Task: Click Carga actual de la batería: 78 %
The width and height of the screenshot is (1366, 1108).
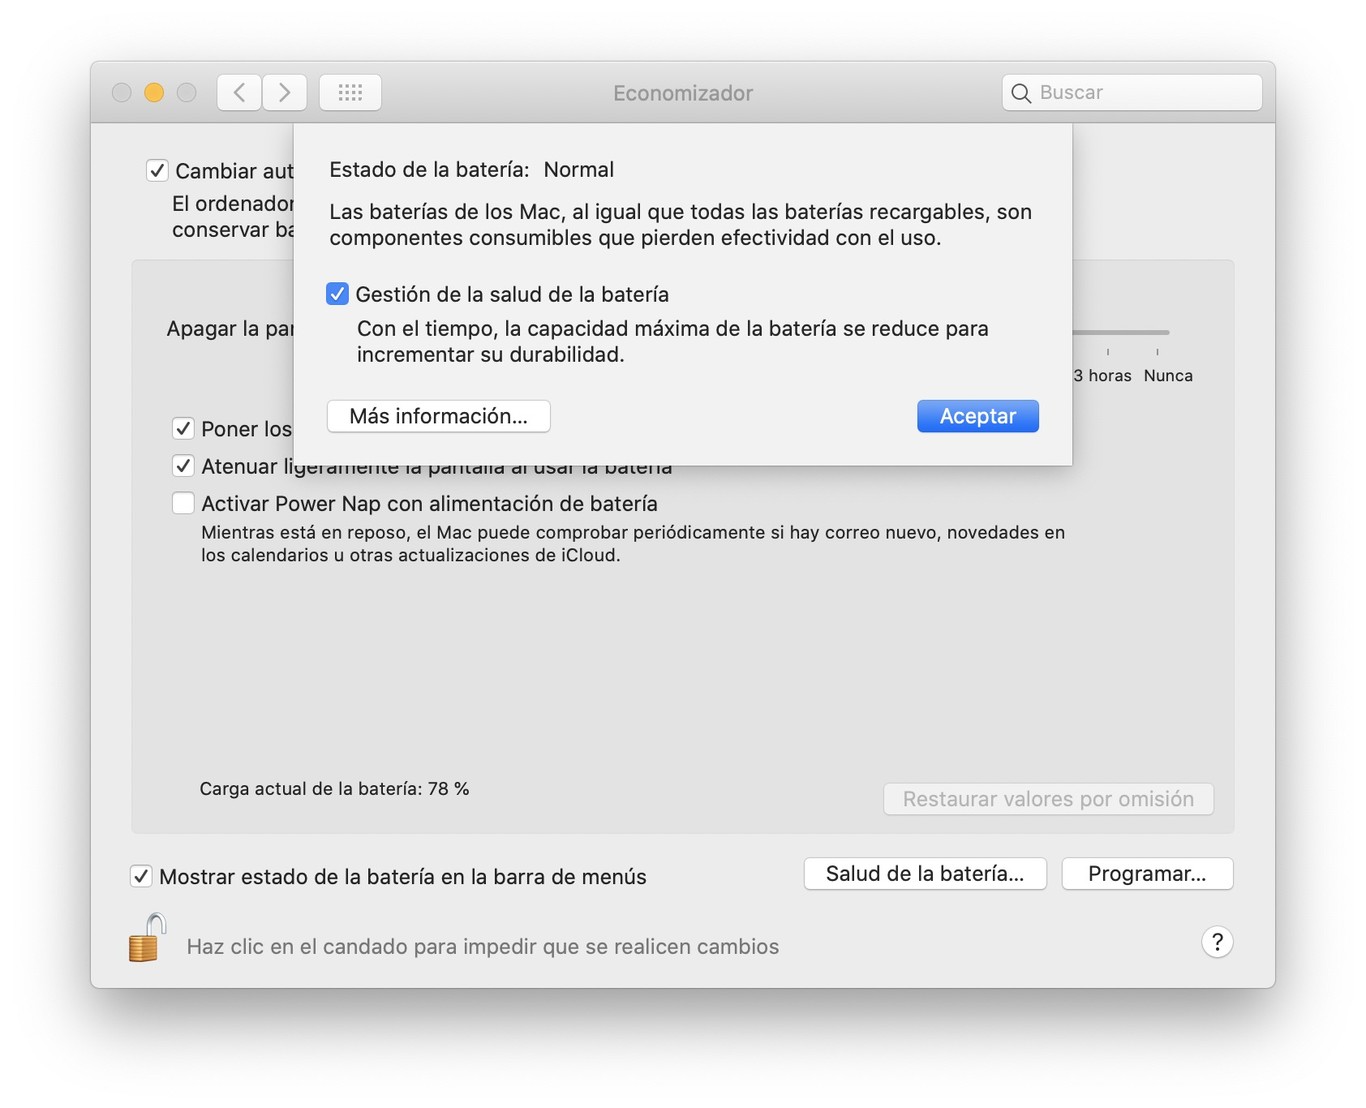Action: click(334, 788)
